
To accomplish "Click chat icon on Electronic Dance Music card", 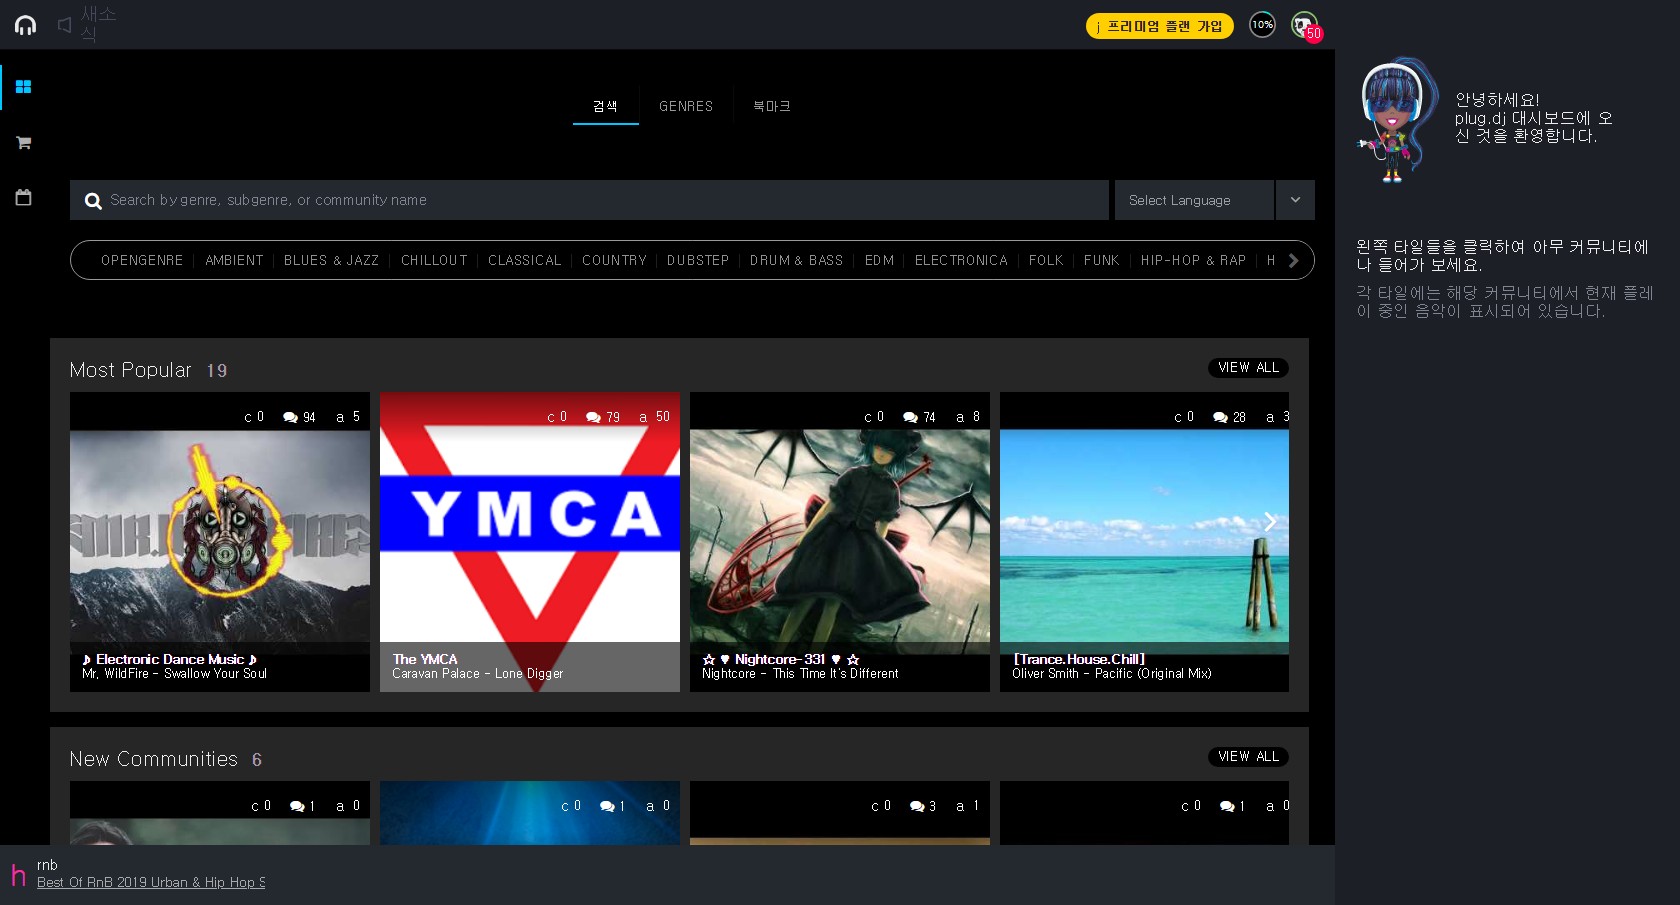I will pyautogui.click(x=290, y=417).
